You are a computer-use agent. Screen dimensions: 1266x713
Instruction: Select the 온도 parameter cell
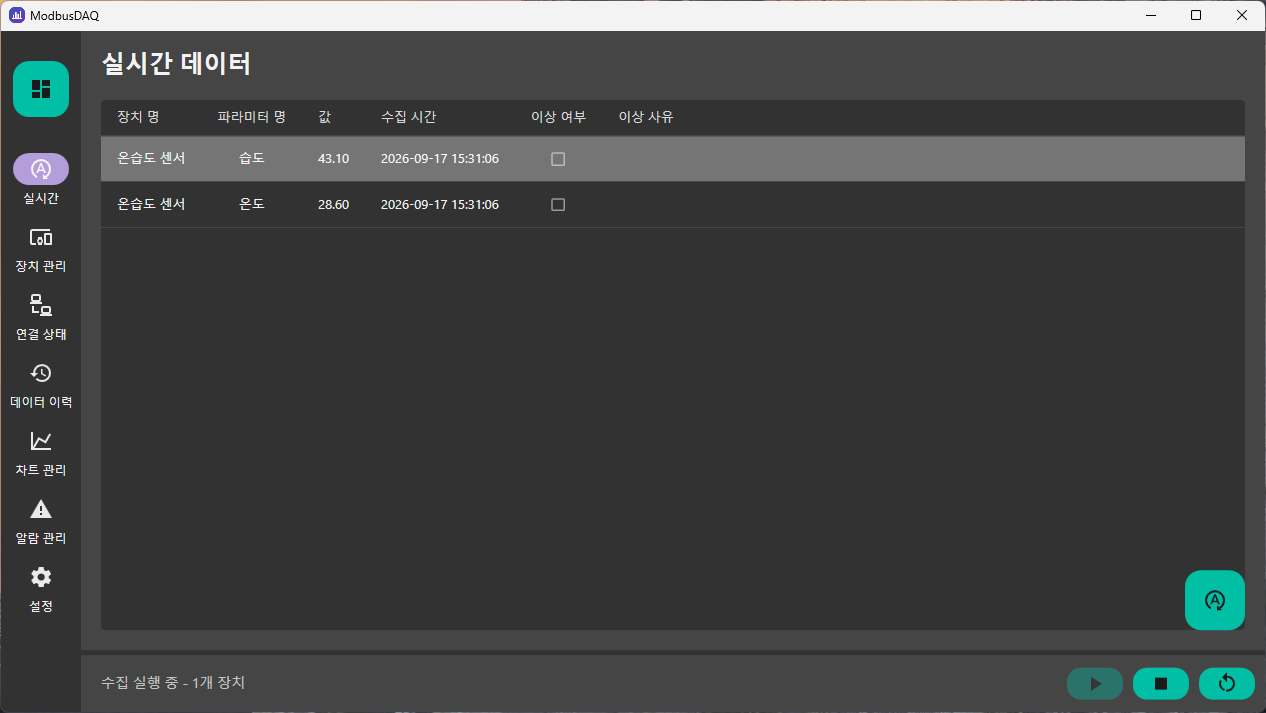[x=252, y=205]
